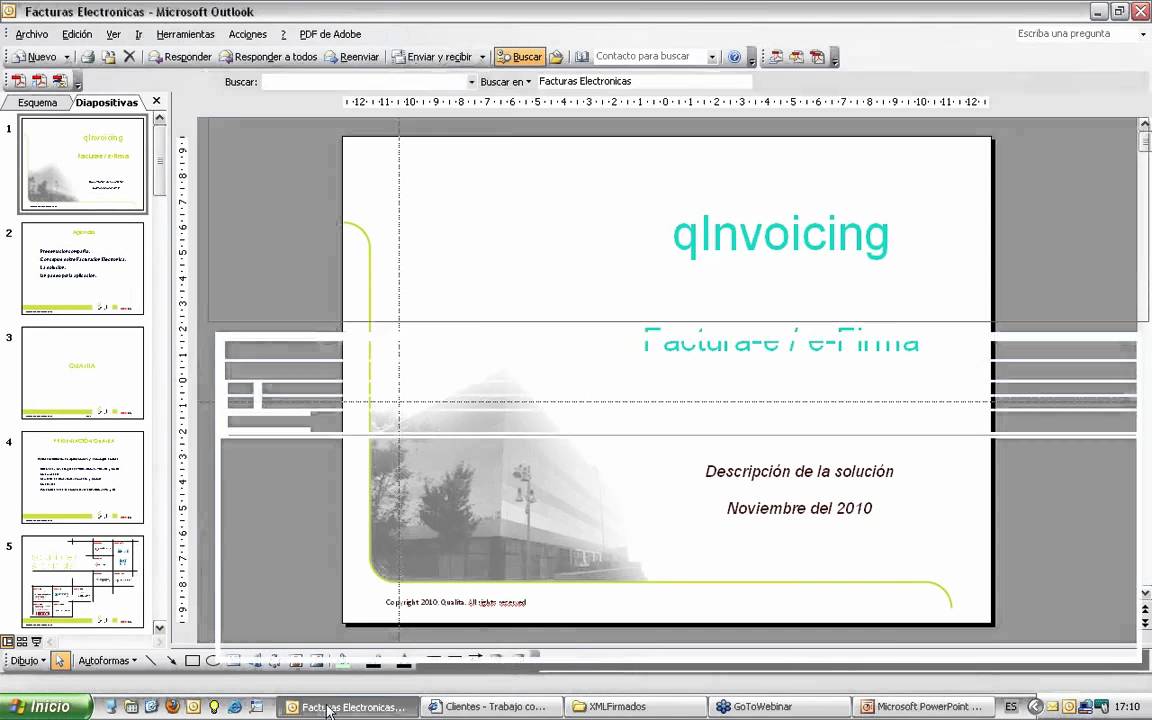Select the Line drawing tool
This screenshot has height=720, width=1152.
pos(151,660)
